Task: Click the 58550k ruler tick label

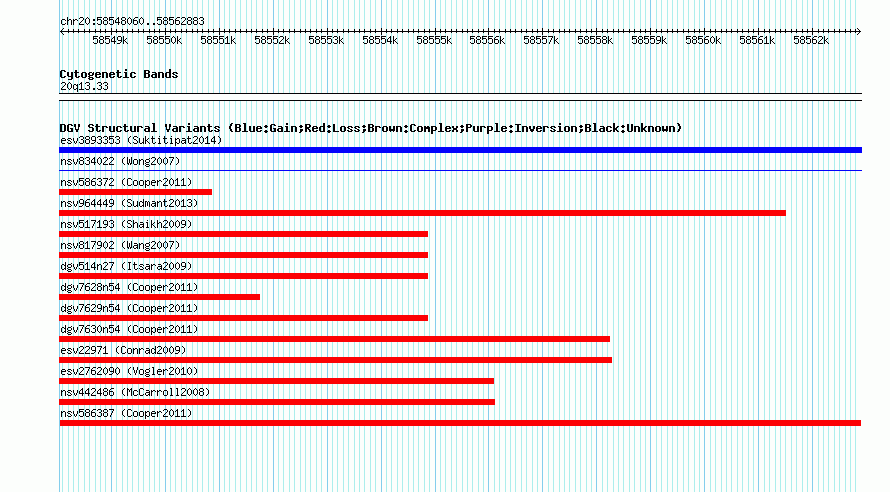Action: pos(164,40)
